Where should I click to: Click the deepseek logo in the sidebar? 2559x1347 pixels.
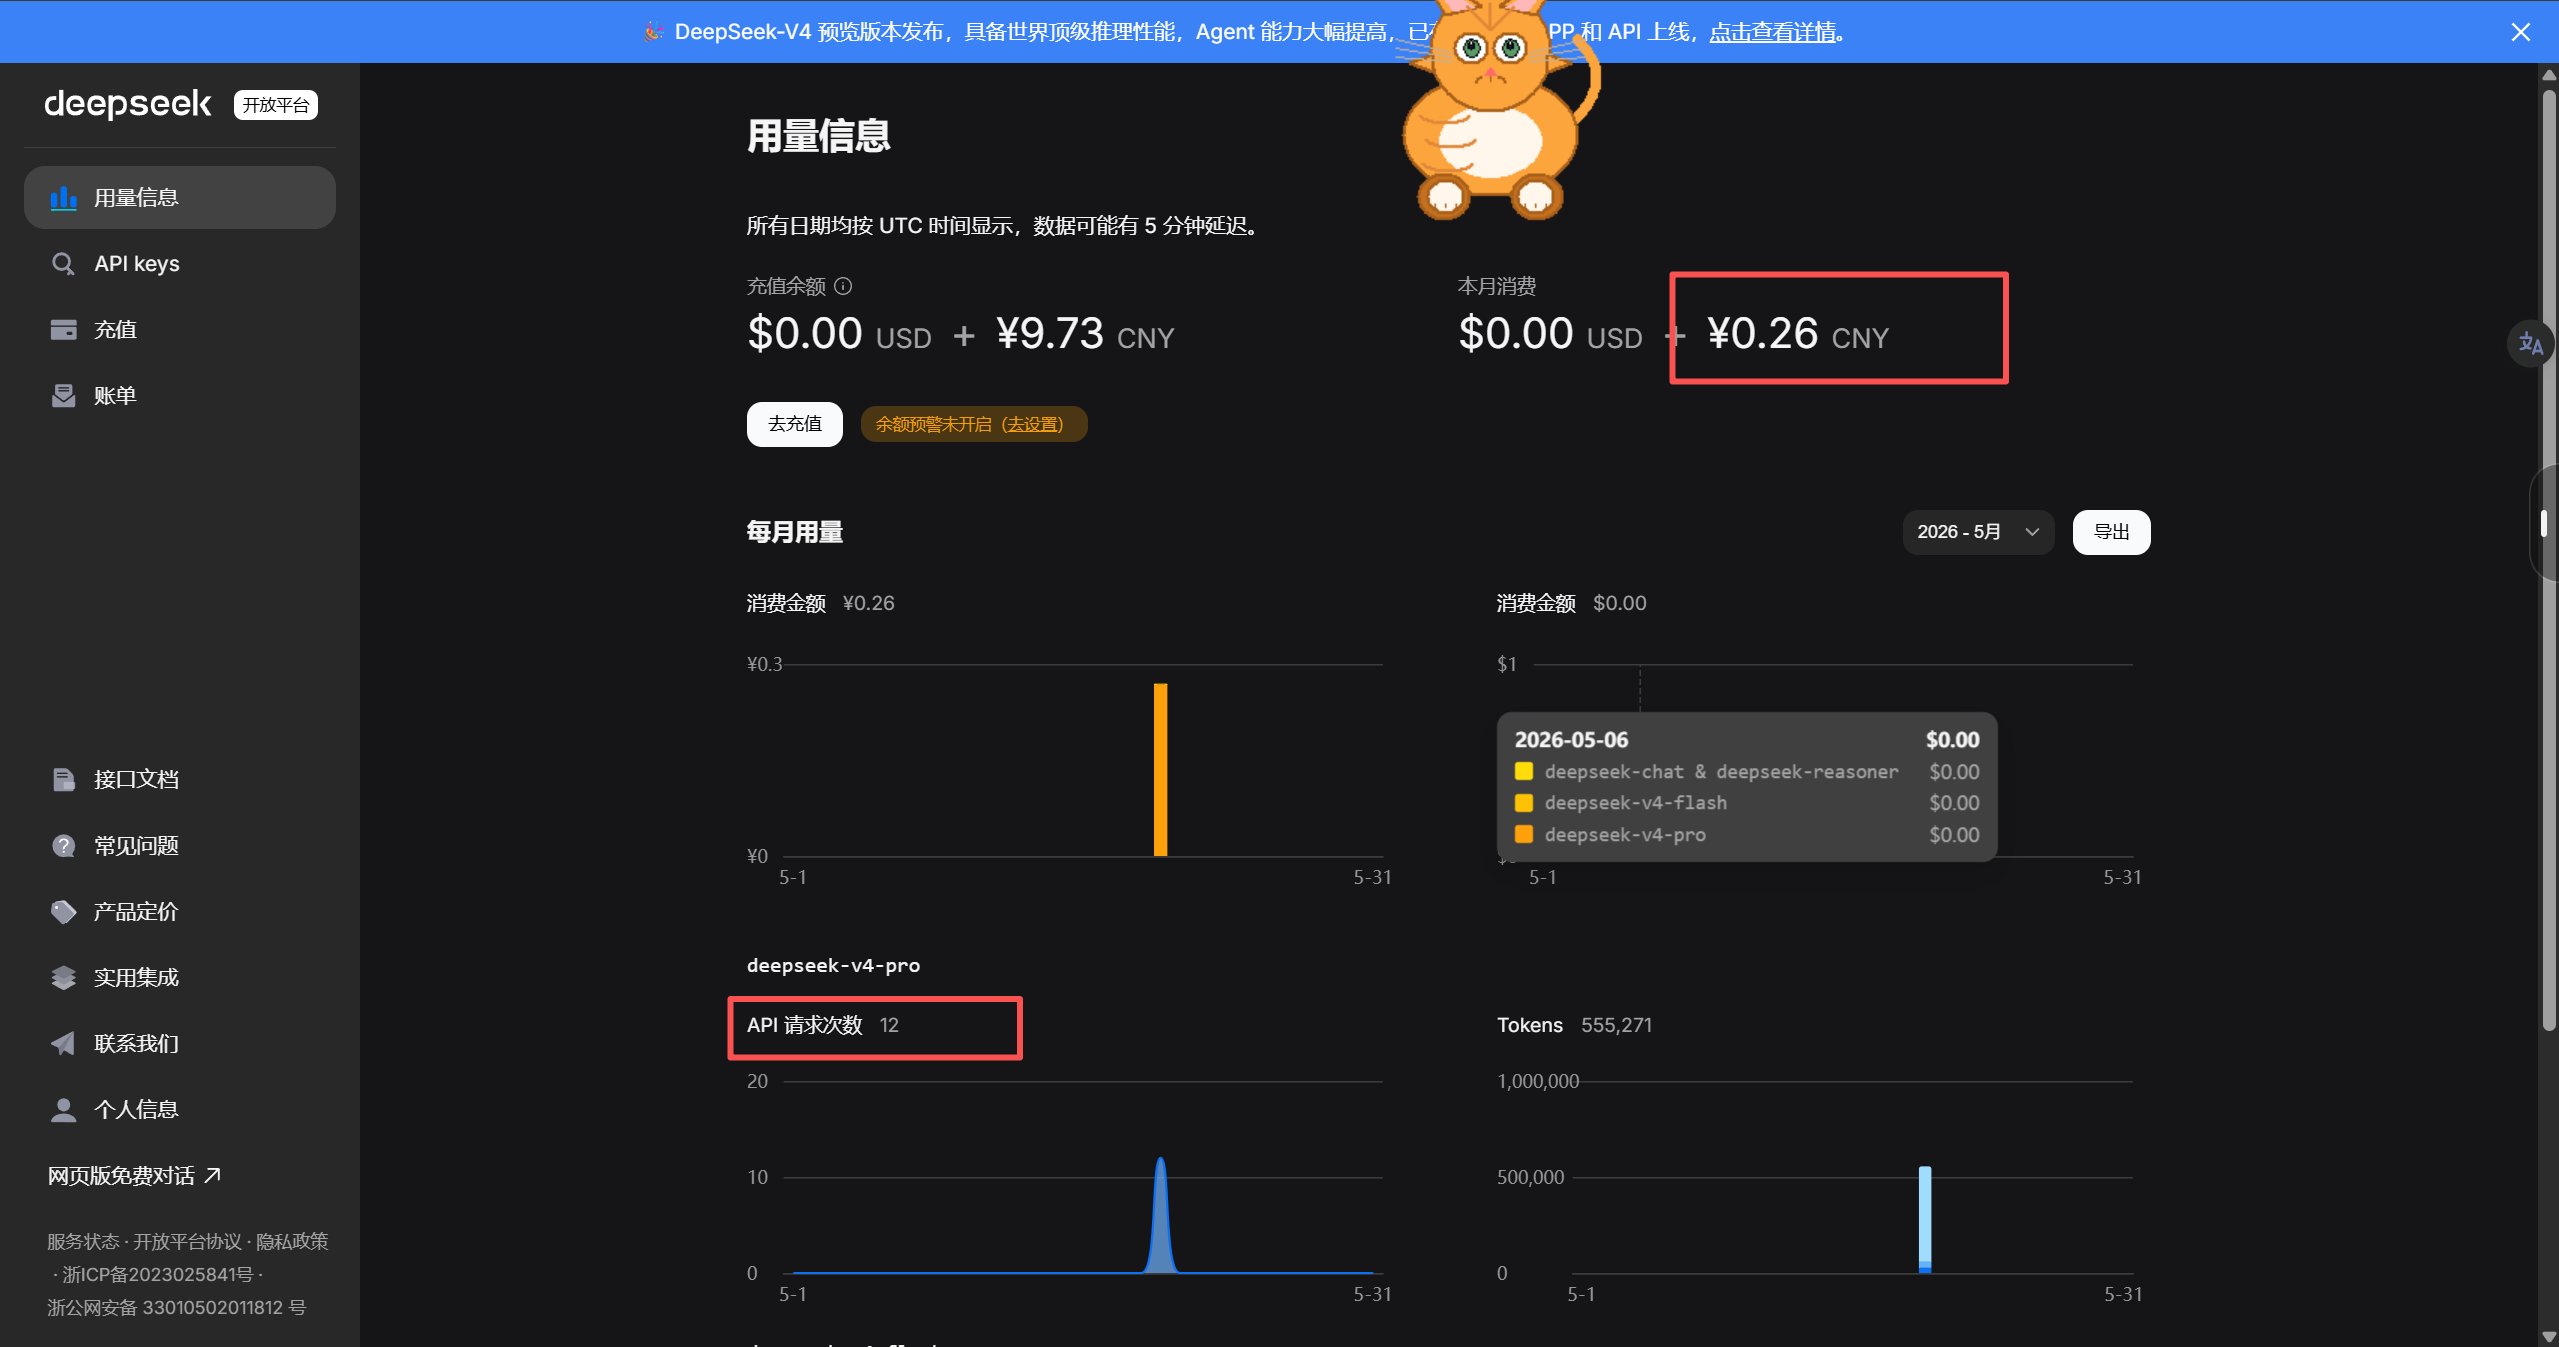[x=128, y=104]
